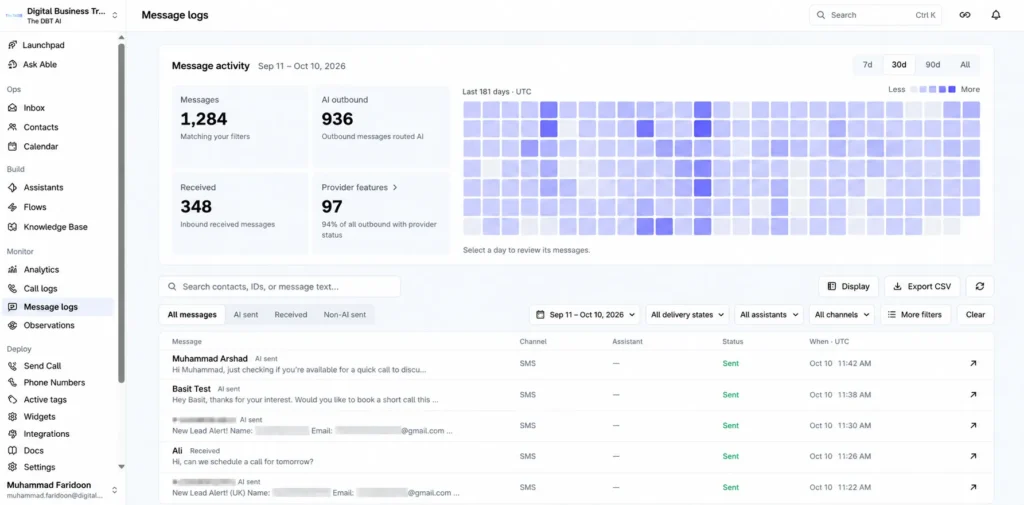Click the top bar Search field
The width and height of the screenshot is (1024, 505).
[x=875, y=15]
